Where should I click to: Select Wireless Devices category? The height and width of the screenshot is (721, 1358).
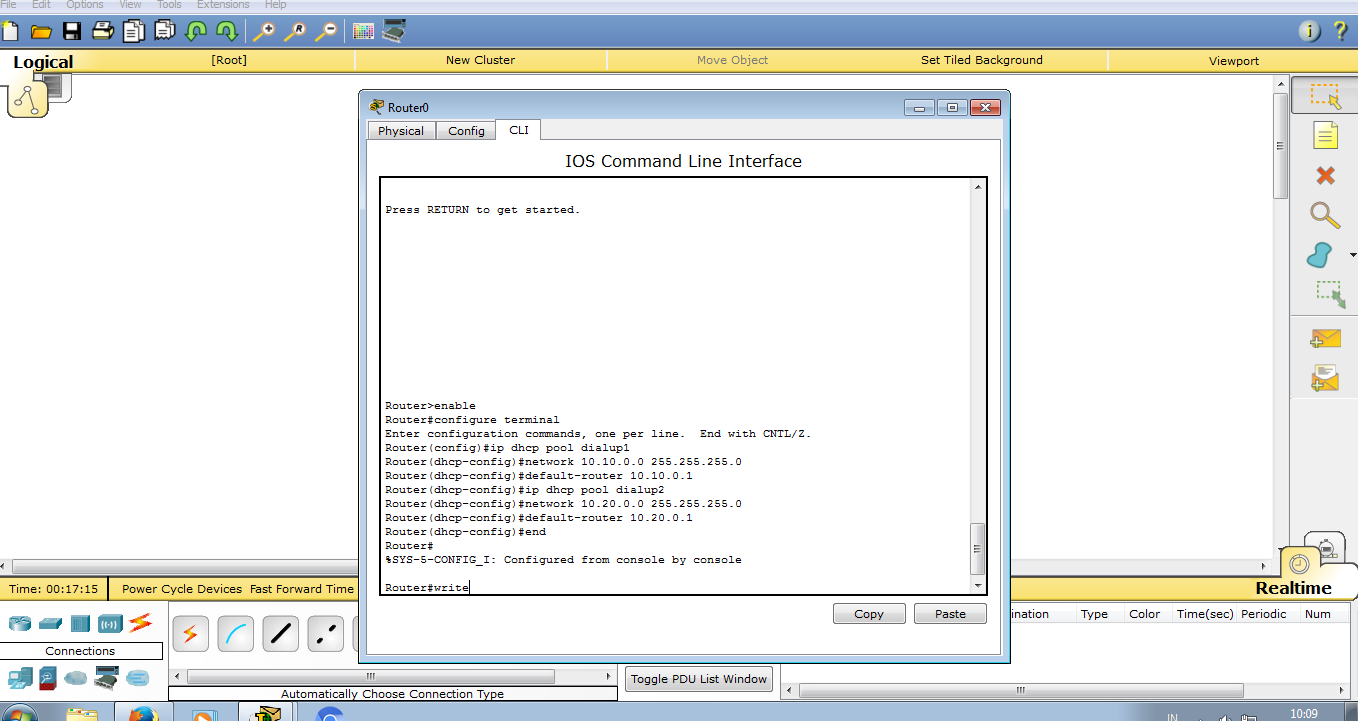(x=110, y=623)
